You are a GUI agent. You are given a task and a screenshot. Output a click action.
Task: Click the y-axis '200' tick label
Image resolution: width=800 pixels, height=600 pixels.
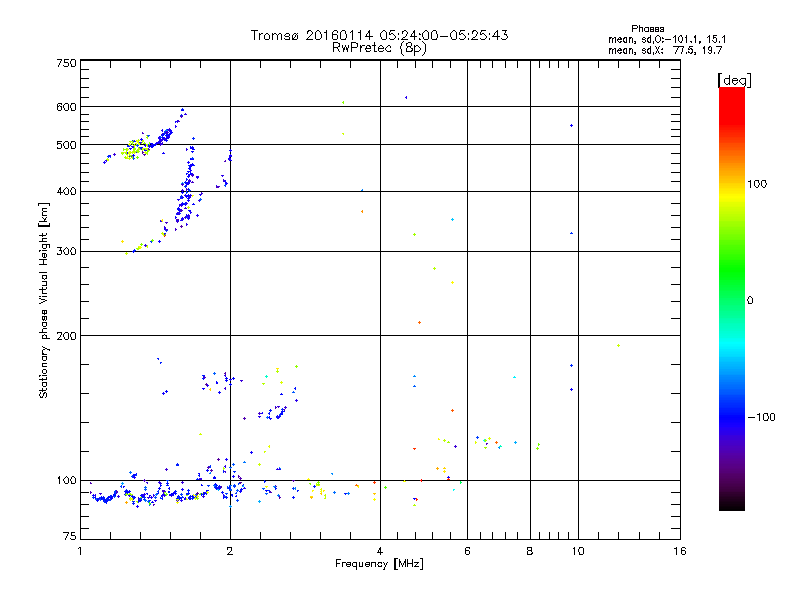point(67,336)
